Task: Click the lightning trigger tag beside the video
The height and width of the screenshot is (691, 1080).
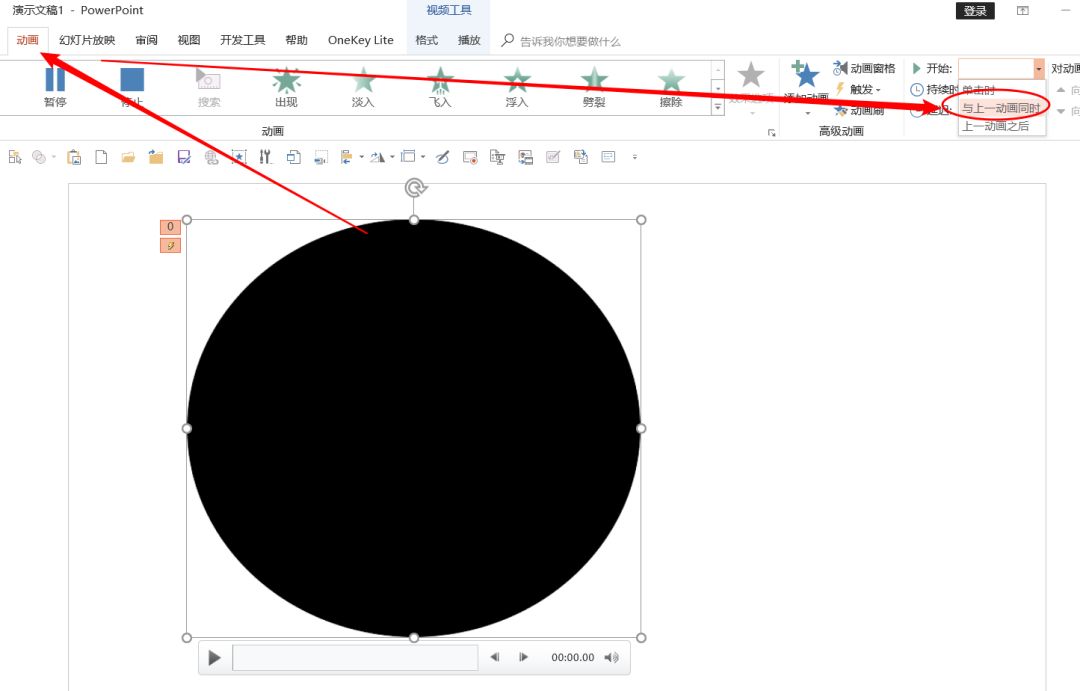Action: coord(171,245)
